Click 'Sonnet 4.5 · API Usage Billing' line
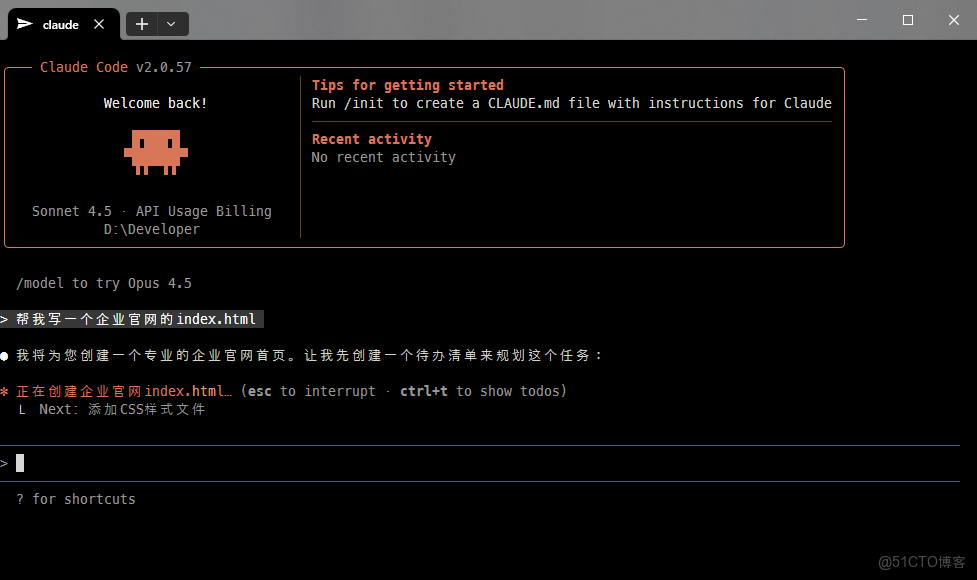This screenshot has height=580, width=977. [152, 211]
